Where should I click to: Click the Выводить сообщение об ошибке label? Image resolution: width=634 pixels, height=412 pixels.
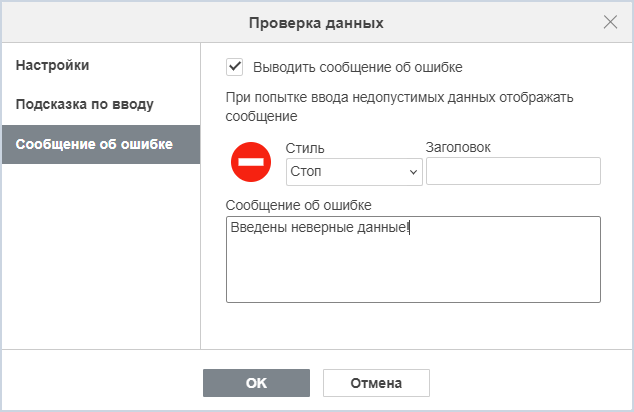tap(357, 68)
